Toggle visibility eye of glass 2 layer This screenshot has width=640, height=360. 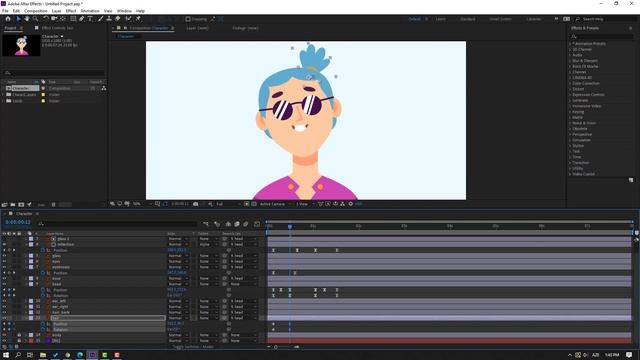pyautogui.click(x=4, y=239)
